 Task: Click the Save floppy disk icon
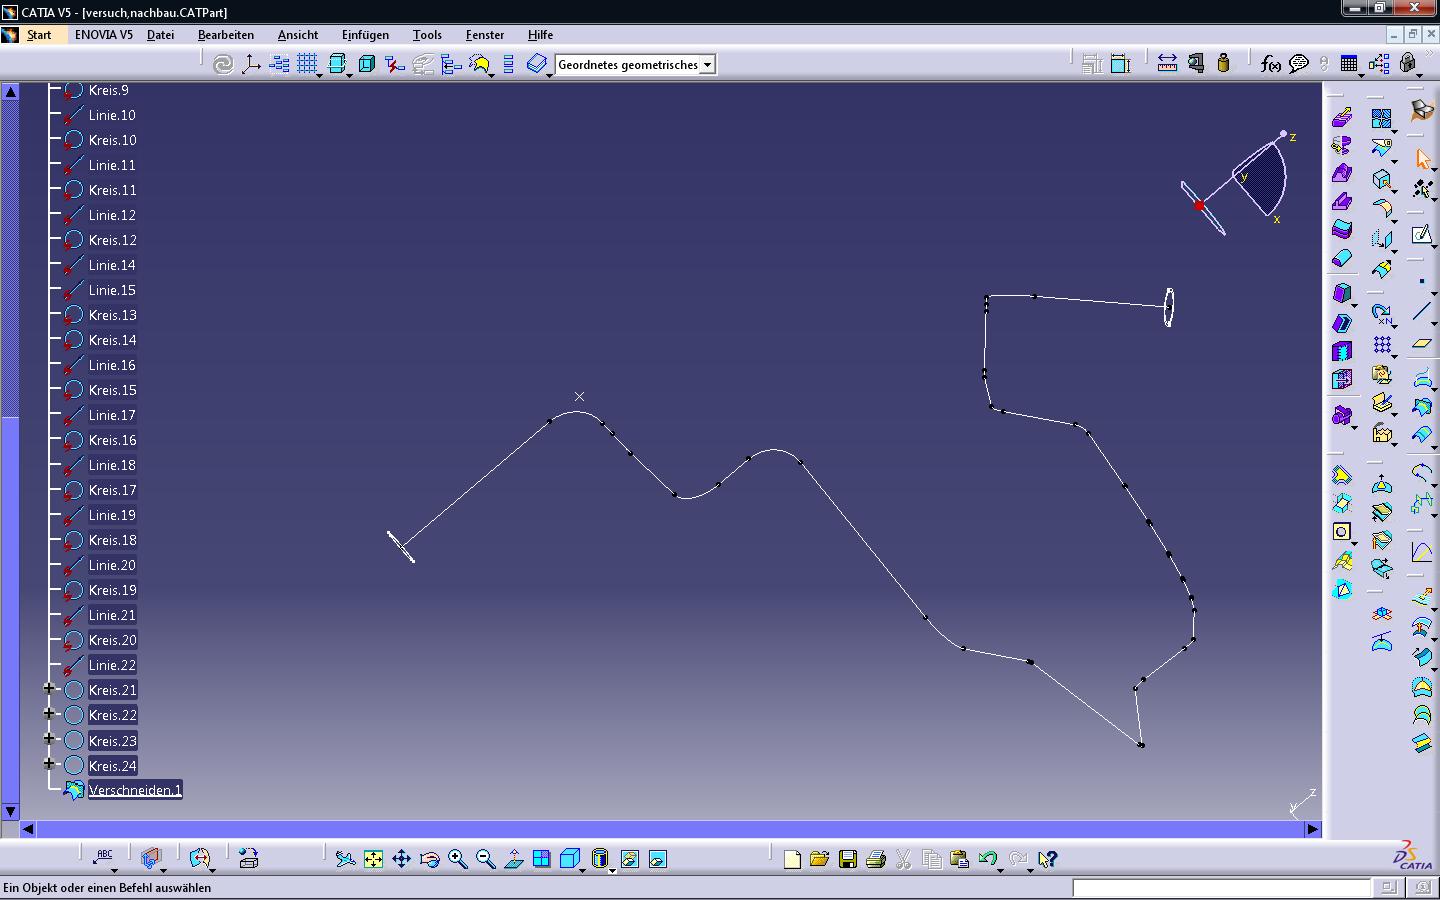pyautogui.click(x=848, y=859)
